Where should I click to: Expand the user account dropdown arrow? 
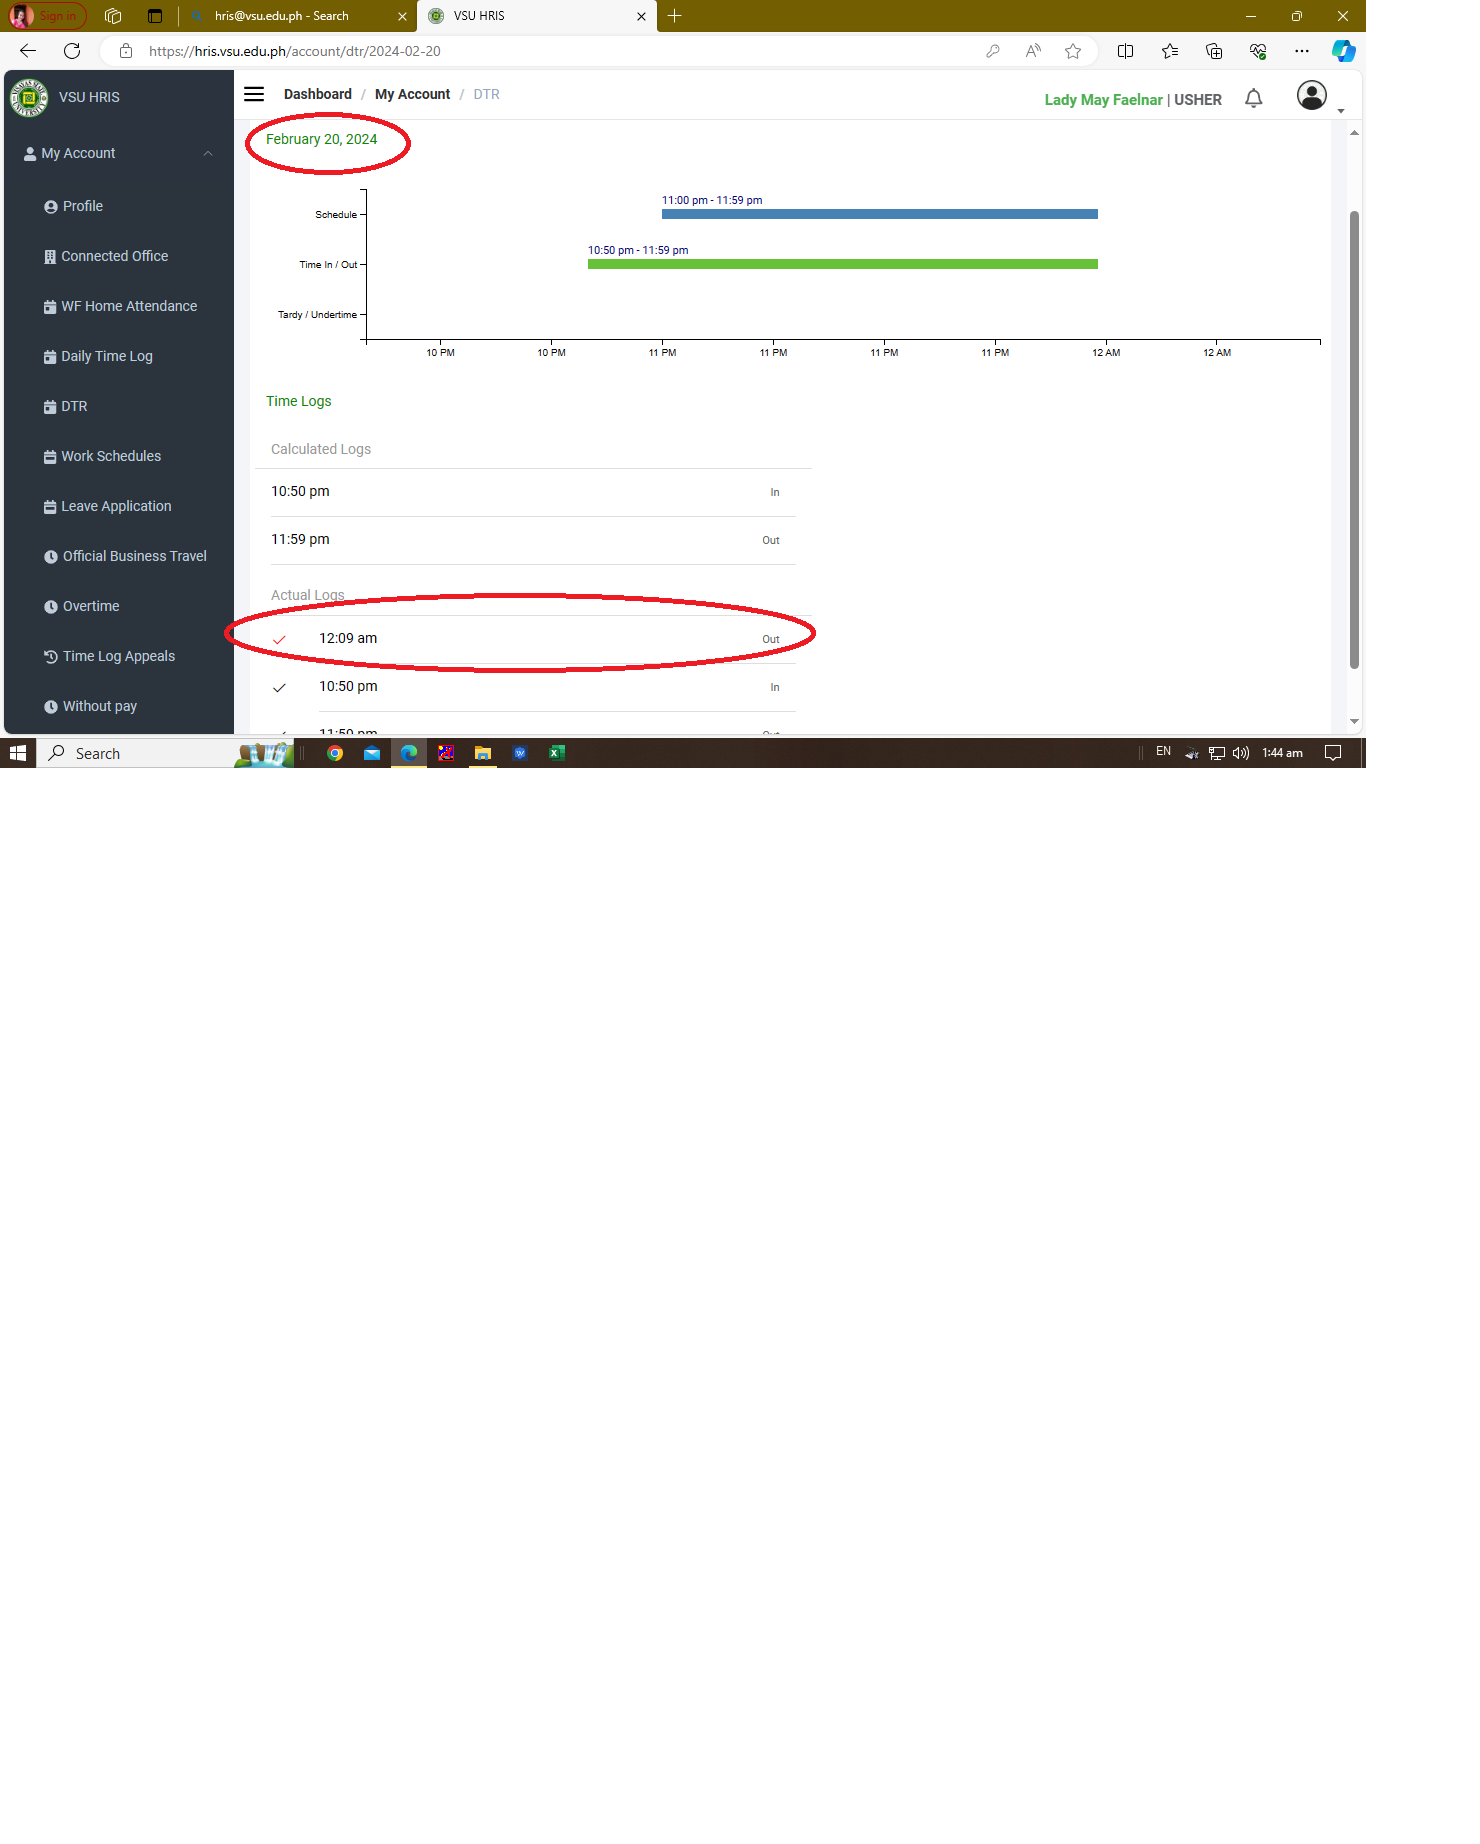point(1341,111)
